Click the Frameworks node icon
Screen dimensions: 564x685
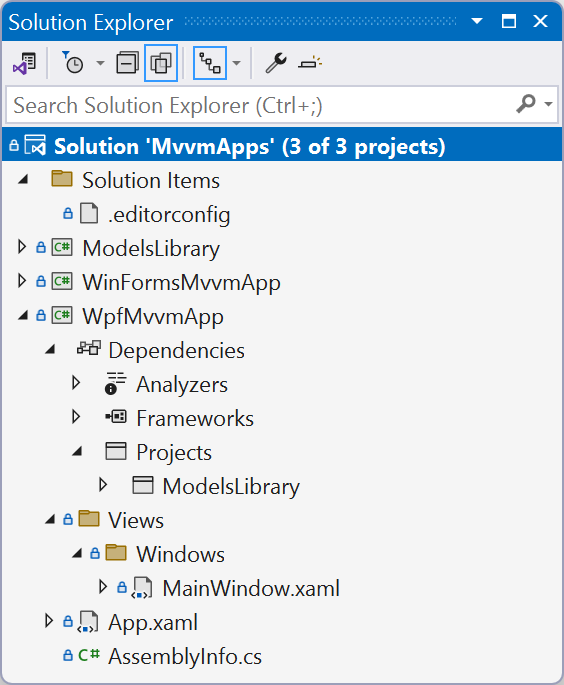(x=116, y=417)
